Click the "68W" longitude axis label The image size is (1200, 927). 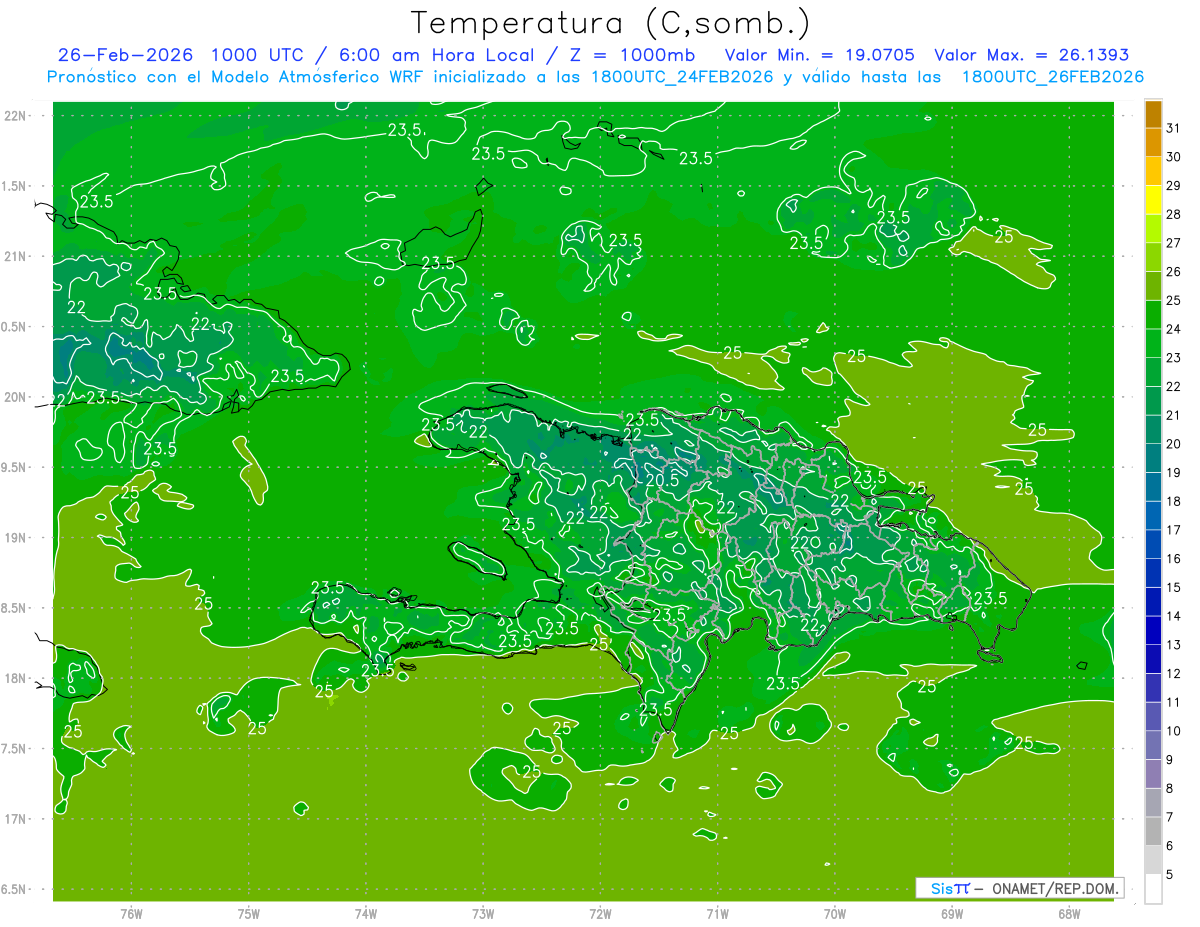tap(1069, 914)
